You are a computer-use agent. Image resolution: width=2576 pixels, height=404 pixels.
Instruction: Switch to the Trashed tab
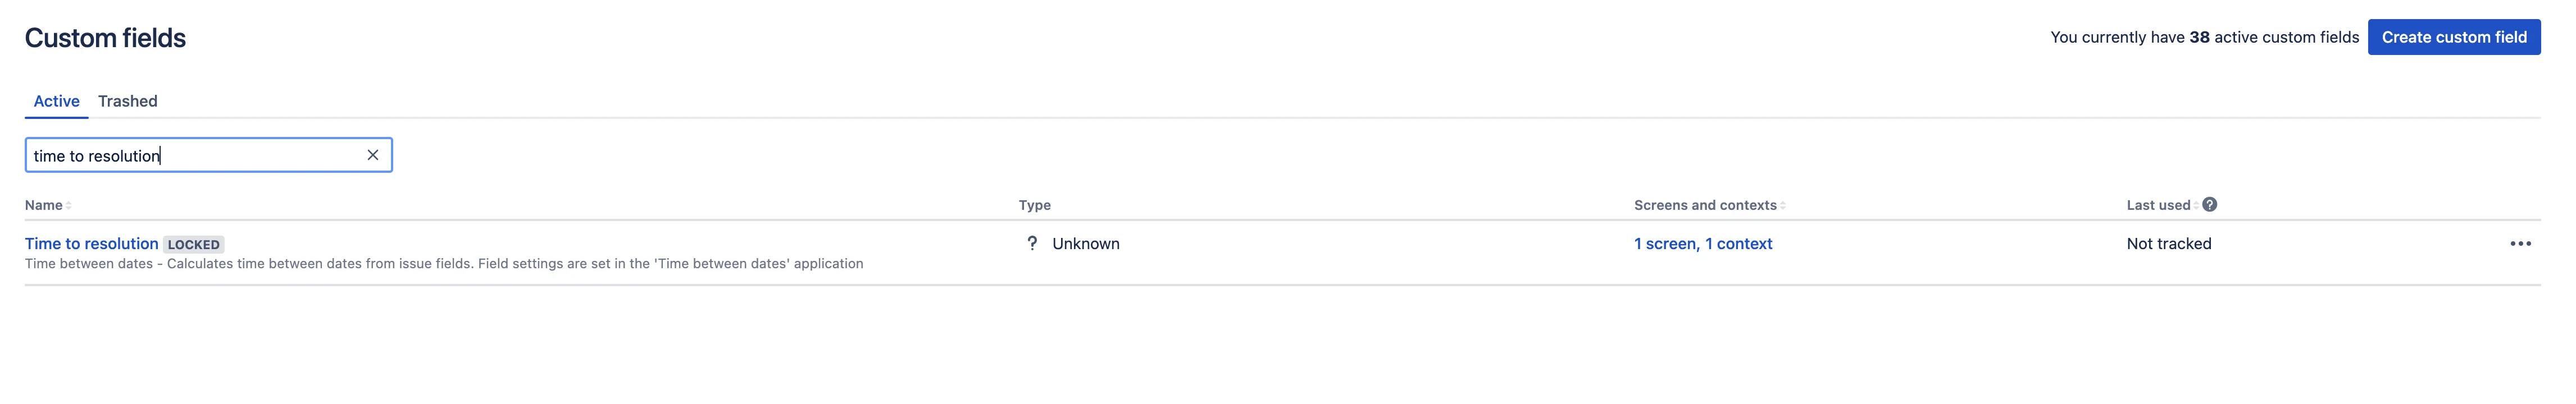point(128,101)
